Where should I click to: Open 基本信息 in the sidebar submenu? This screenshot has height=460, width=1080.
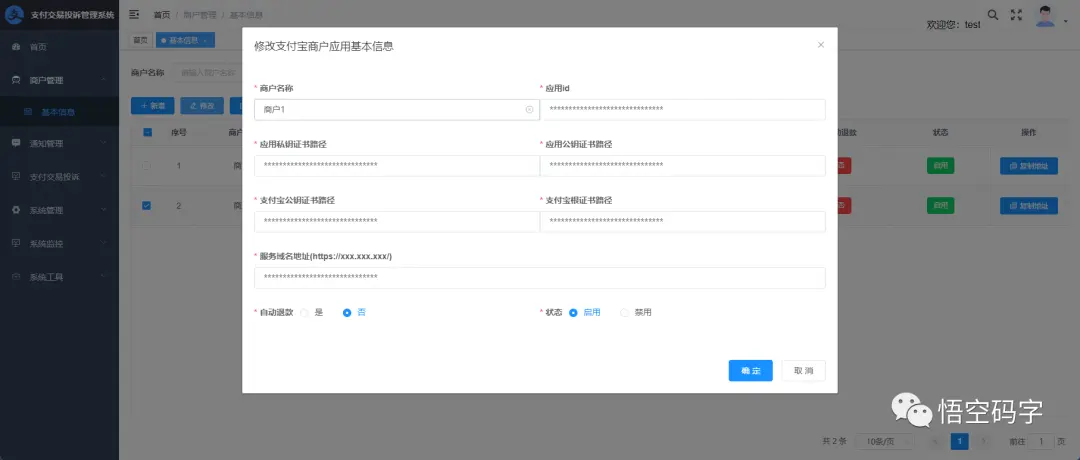(x=59, y=112)
